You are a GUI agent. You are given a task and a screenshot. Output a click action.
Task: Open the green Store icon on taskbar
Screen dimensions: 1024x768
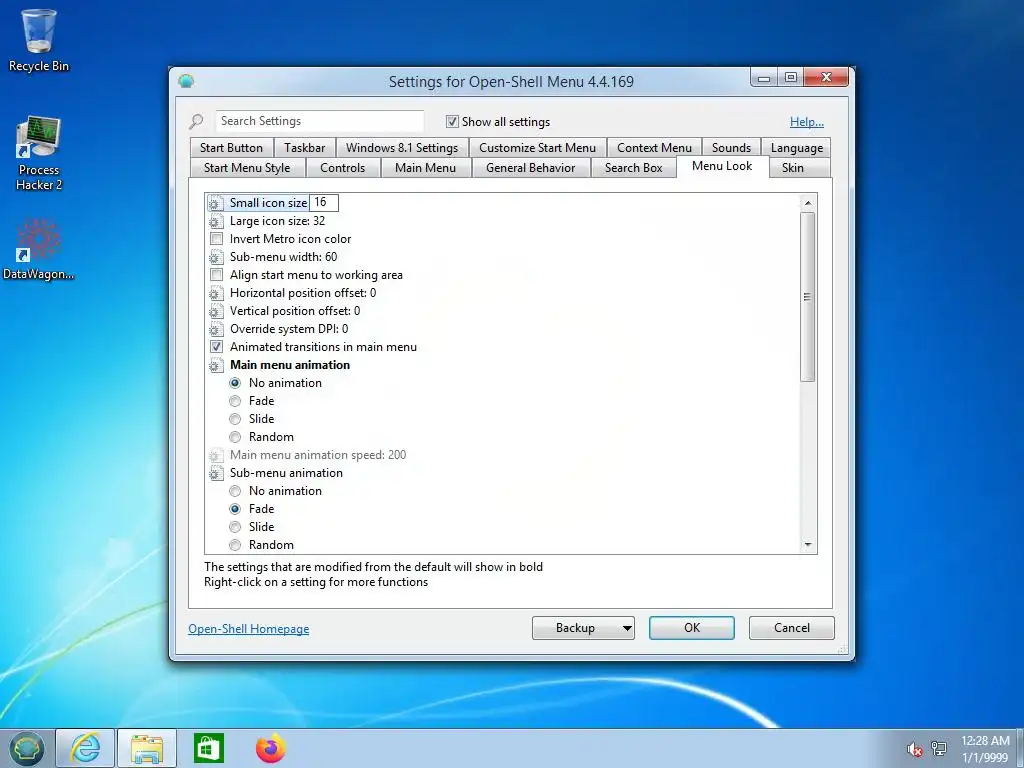(x=209, y=748)
